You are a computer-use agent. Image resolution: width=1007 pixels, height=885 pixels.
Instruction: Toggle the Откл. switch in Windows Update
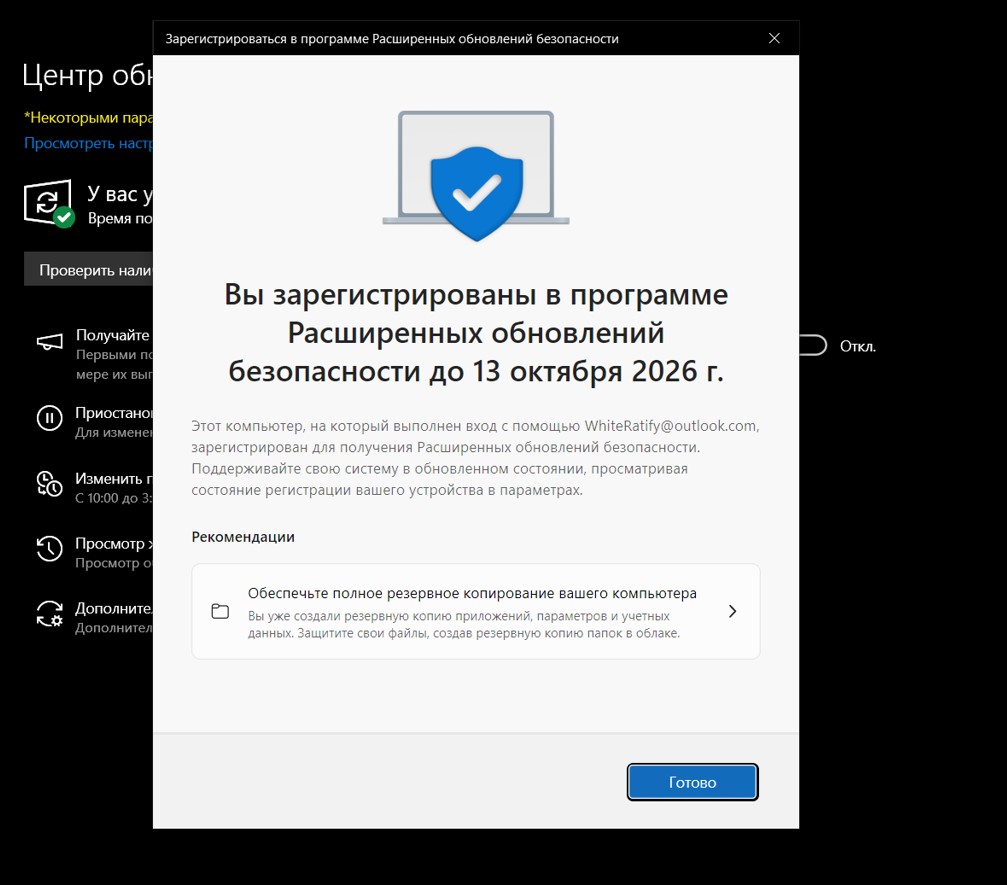pyautogui.click(x=812, y=346)
